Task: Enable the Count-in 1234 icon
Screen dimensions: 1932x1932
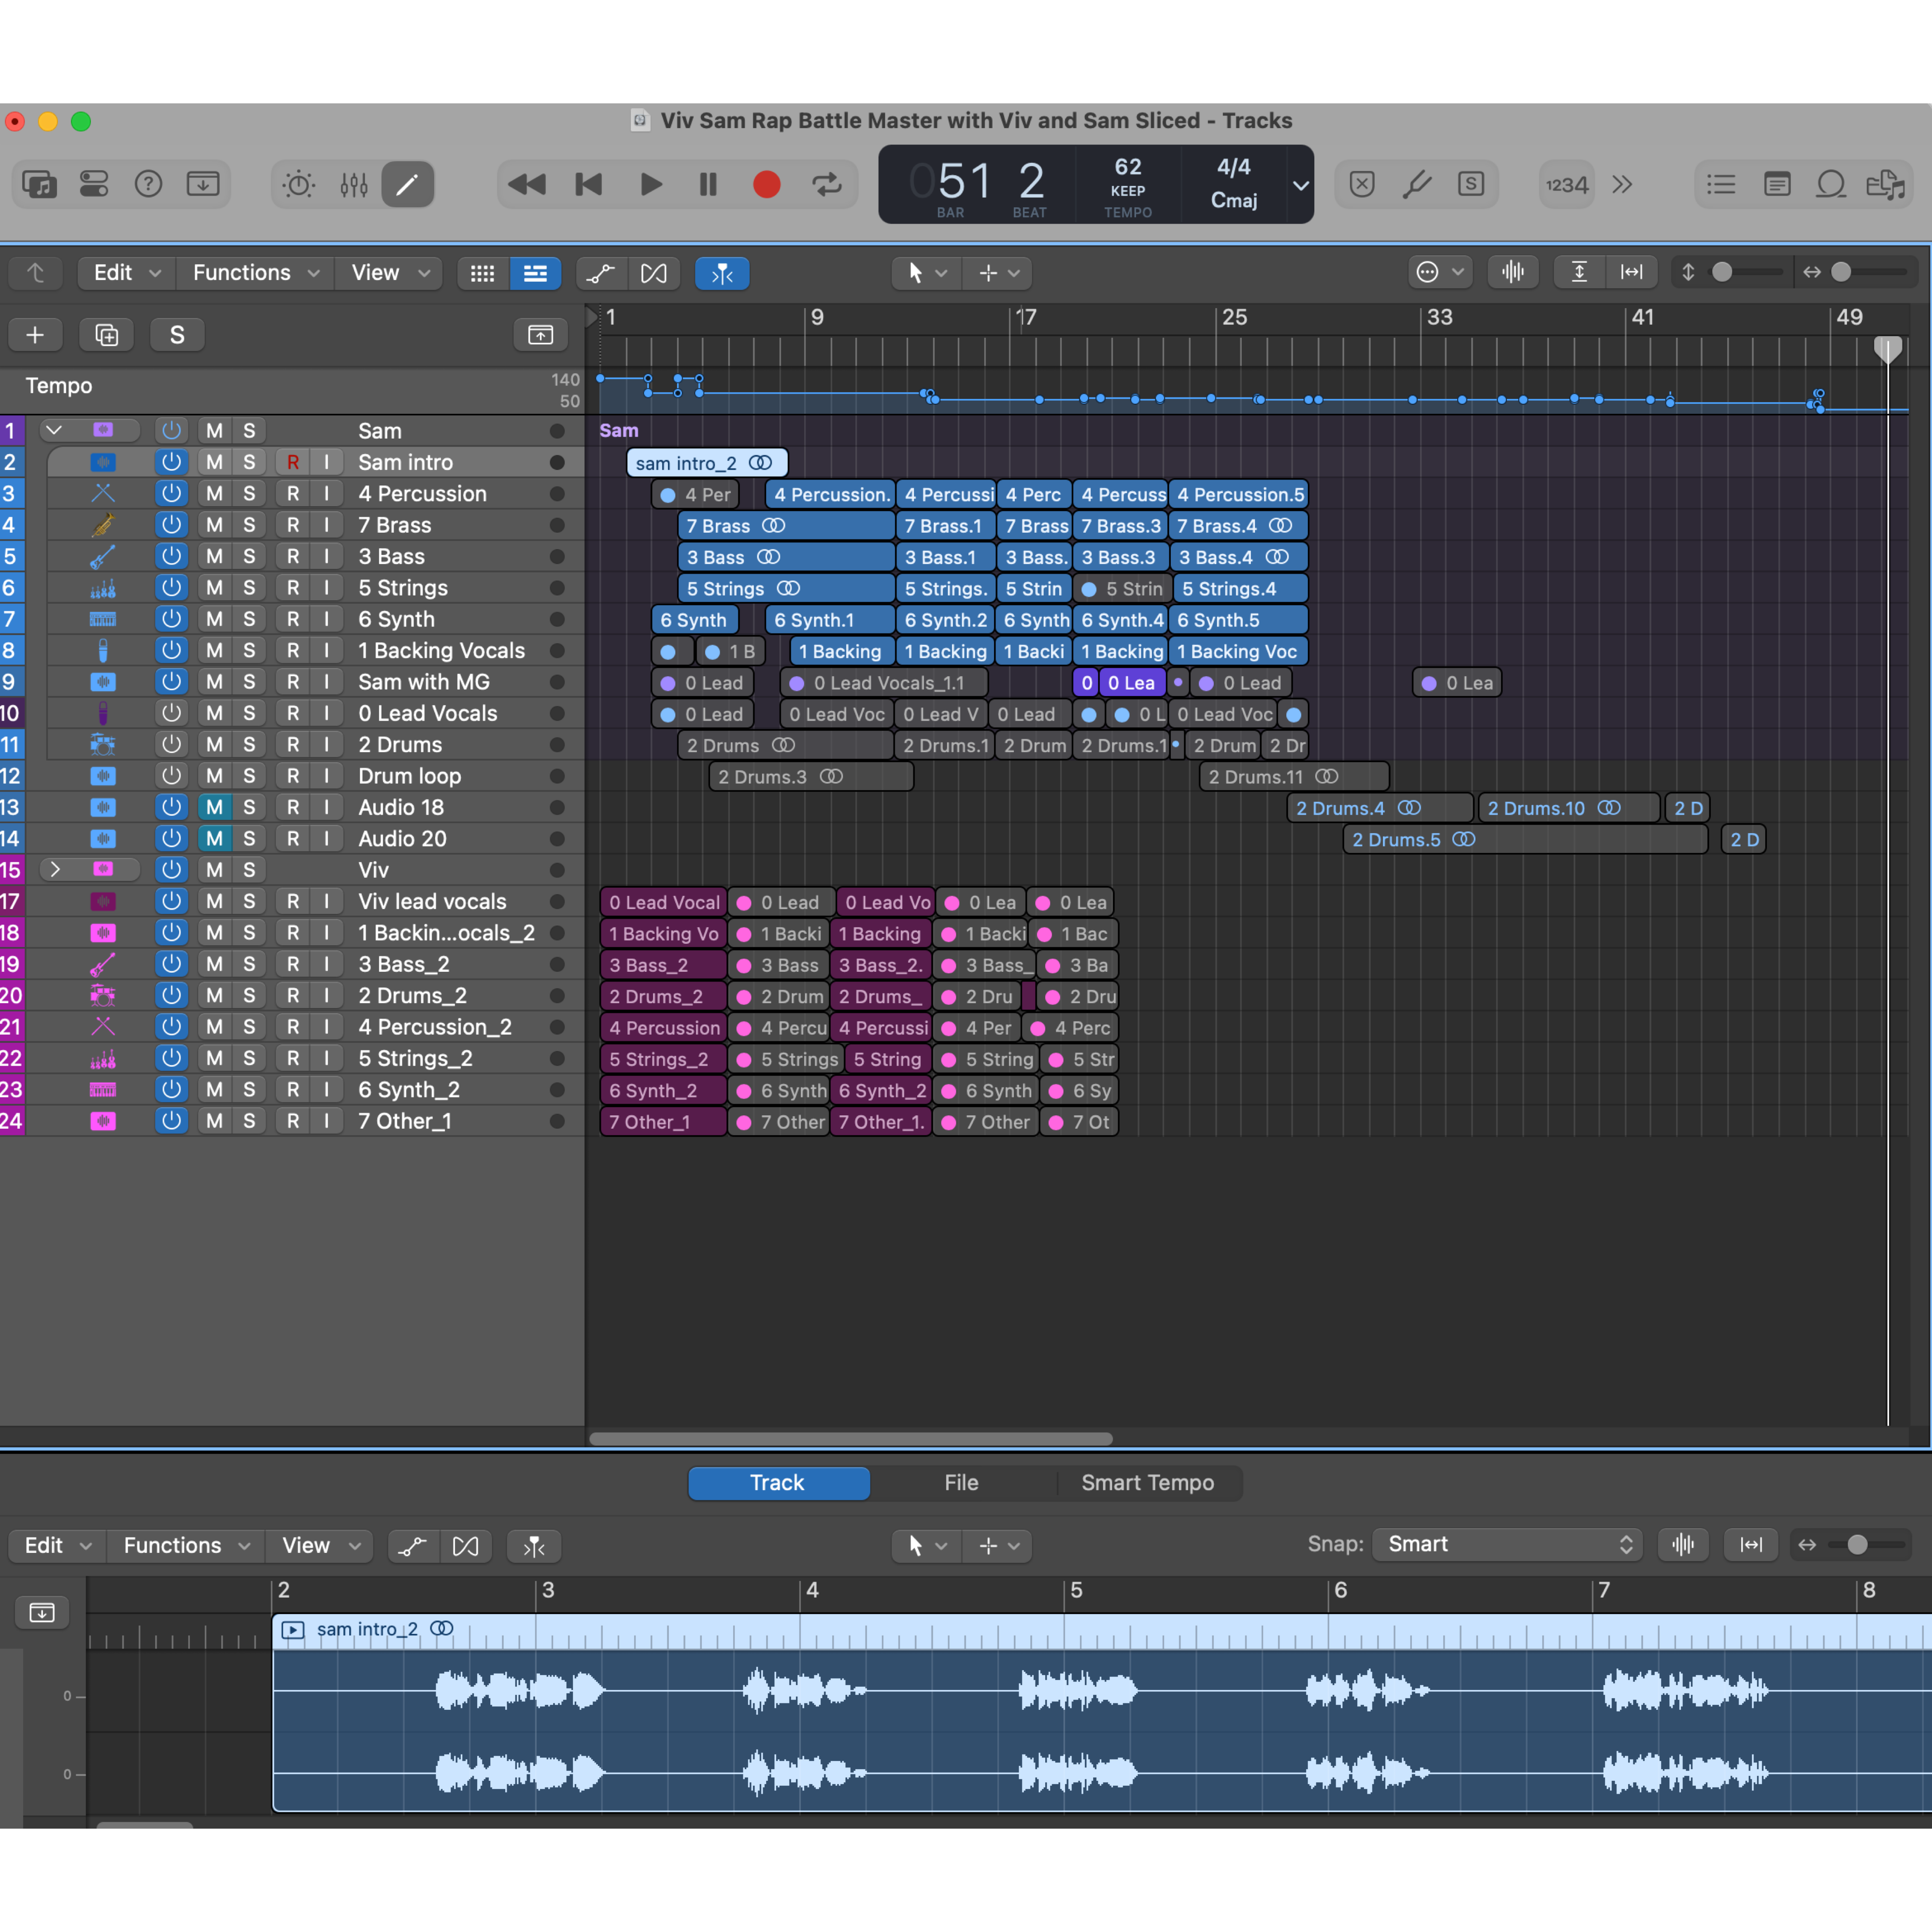Action: coord(1566,184)
